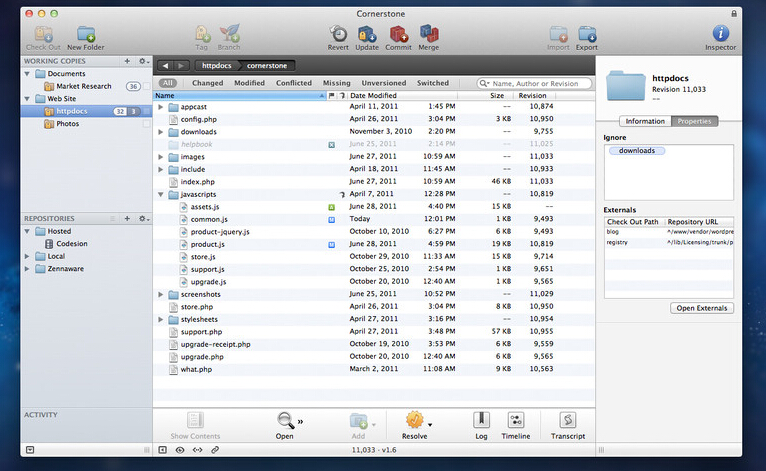766x471 pixels.
Task: Click the eye icon in status bar
Action: pyautogui.click(x=180, y=450)
